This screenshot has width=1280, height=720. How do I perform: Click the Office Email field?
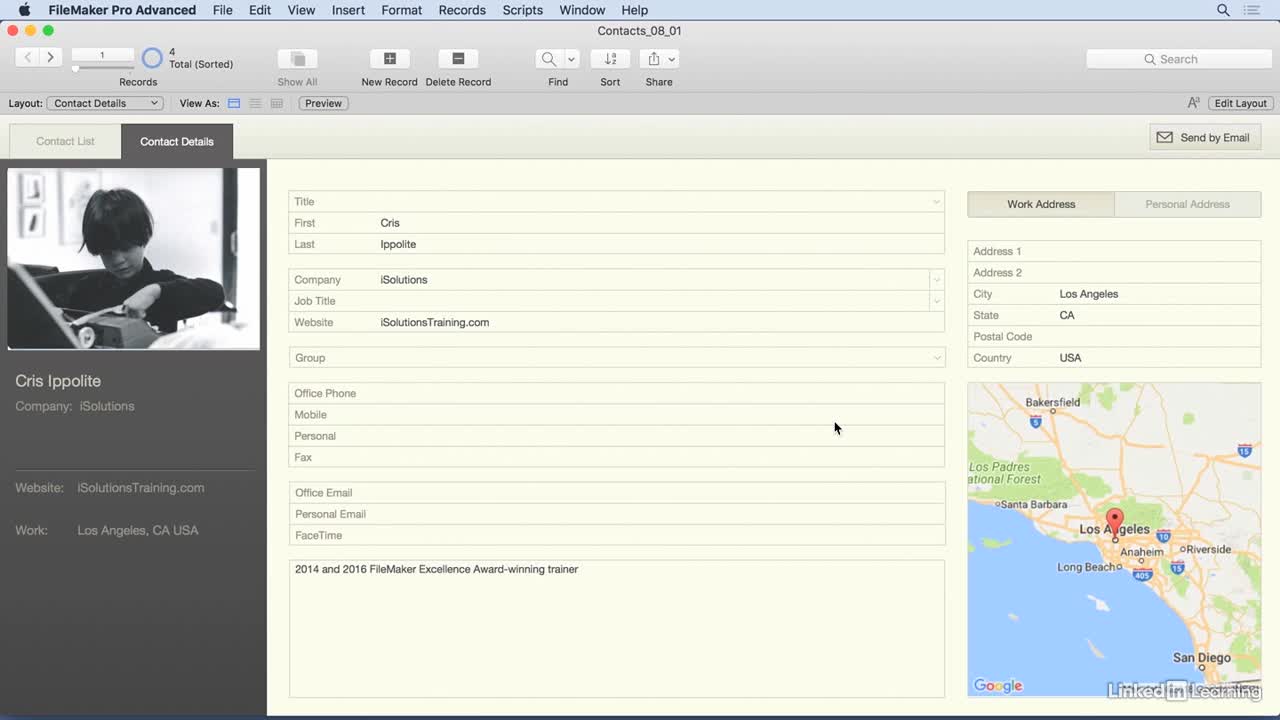click(616, 492)
